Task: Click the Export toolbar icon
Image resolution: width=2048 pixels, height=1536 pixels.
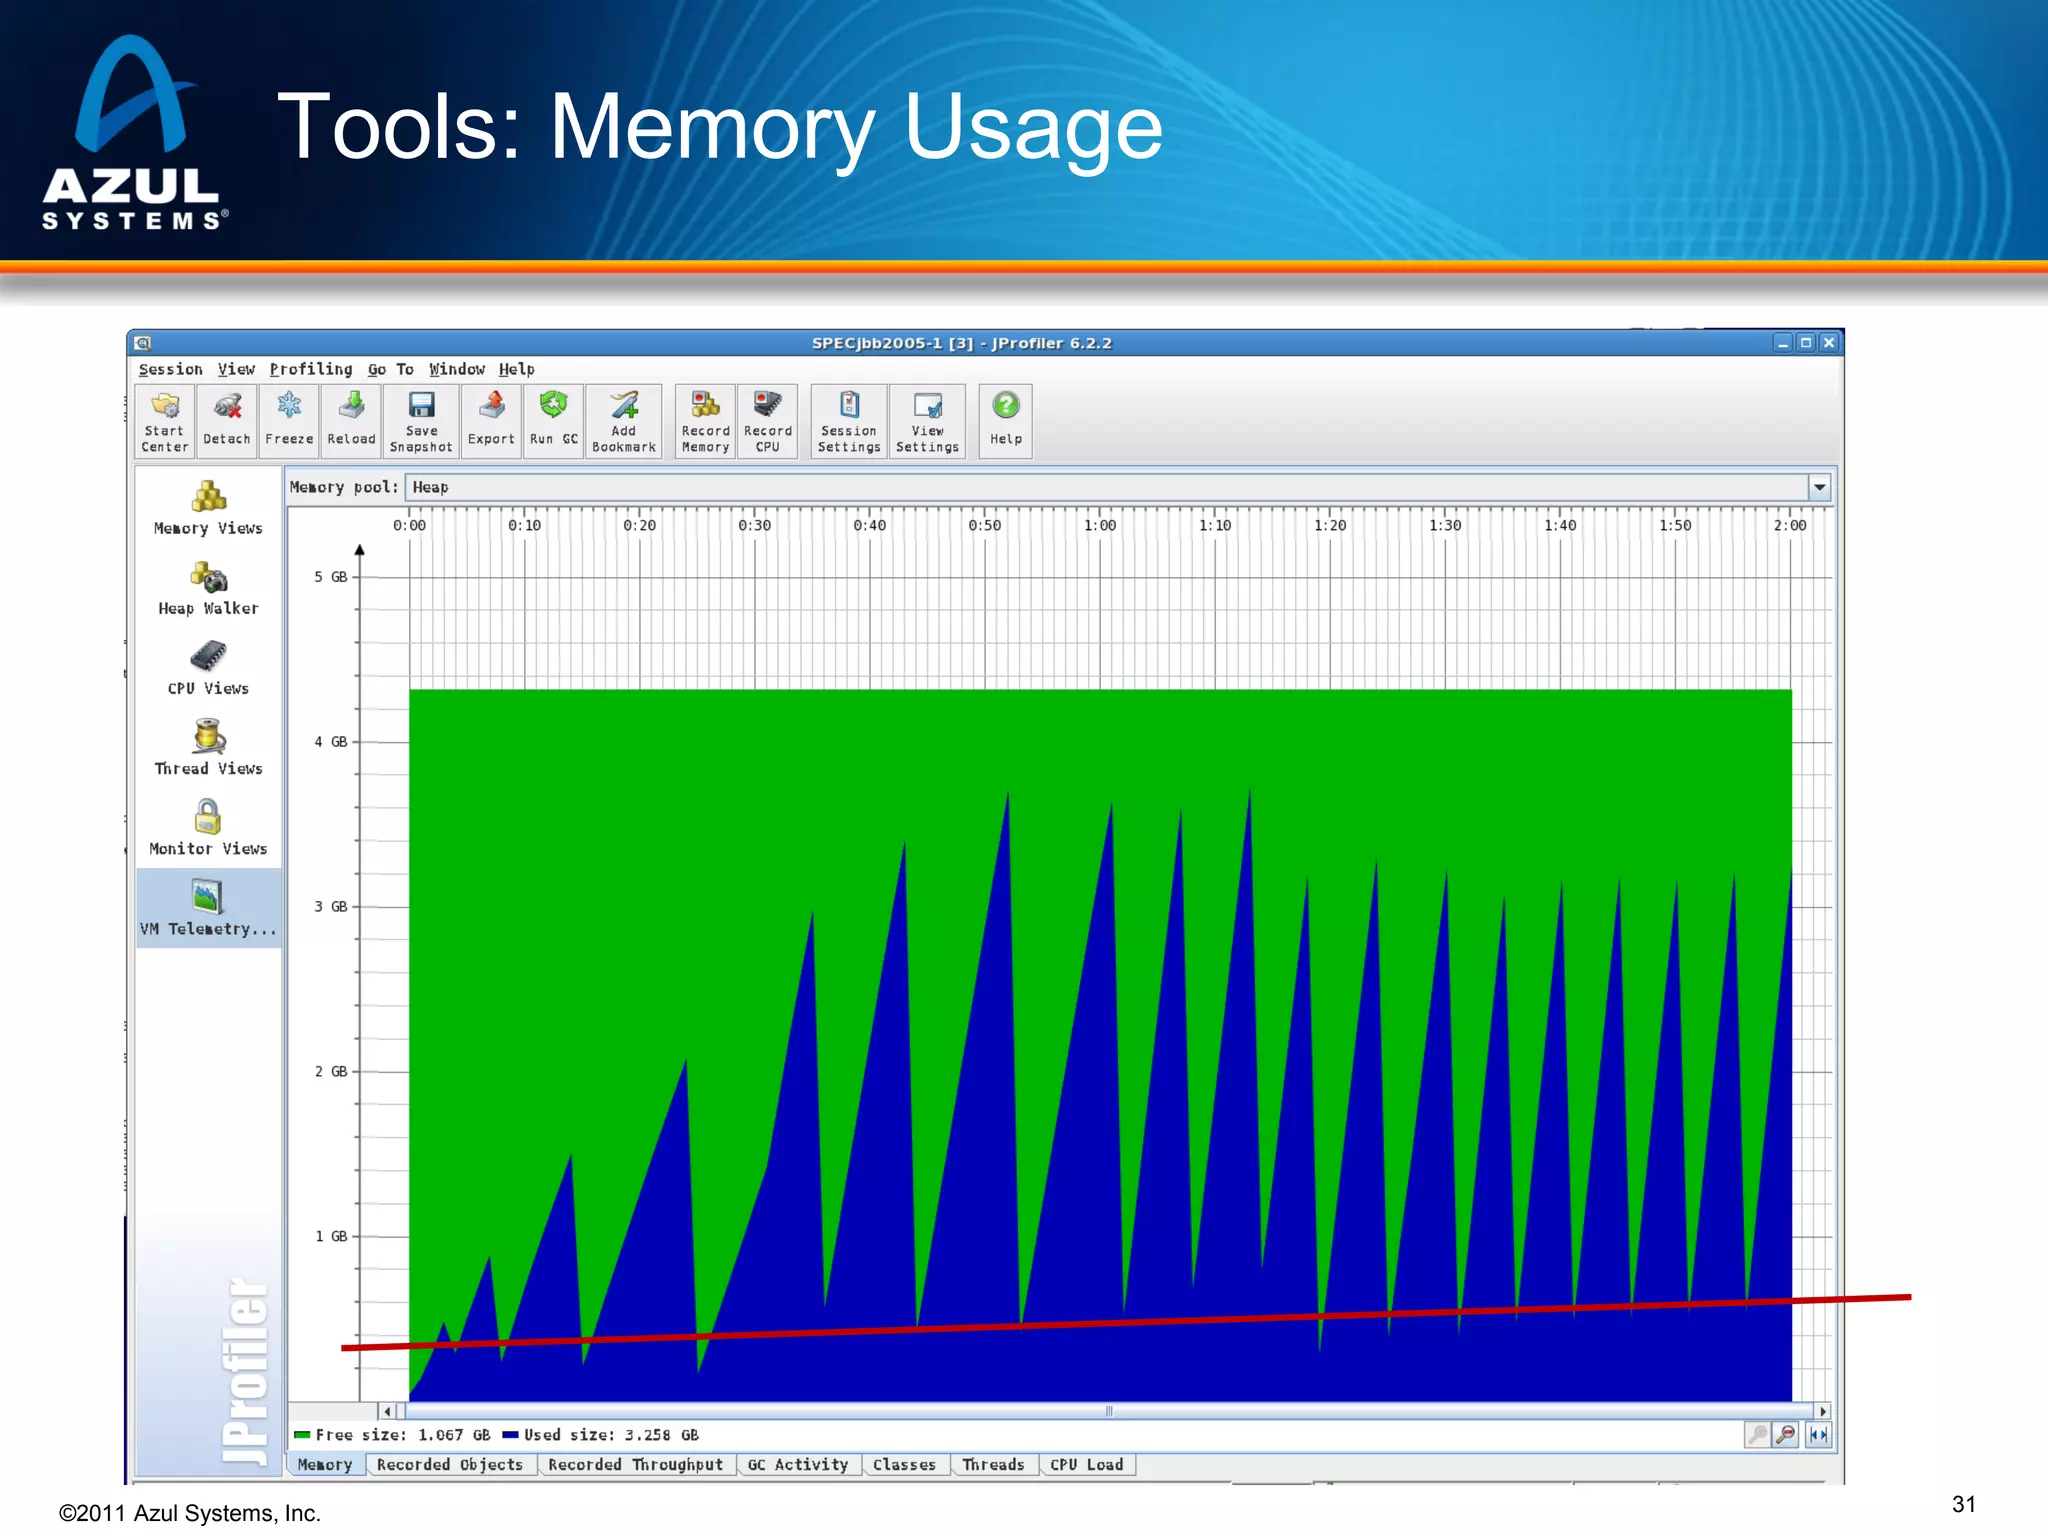Action: [491, 421]
